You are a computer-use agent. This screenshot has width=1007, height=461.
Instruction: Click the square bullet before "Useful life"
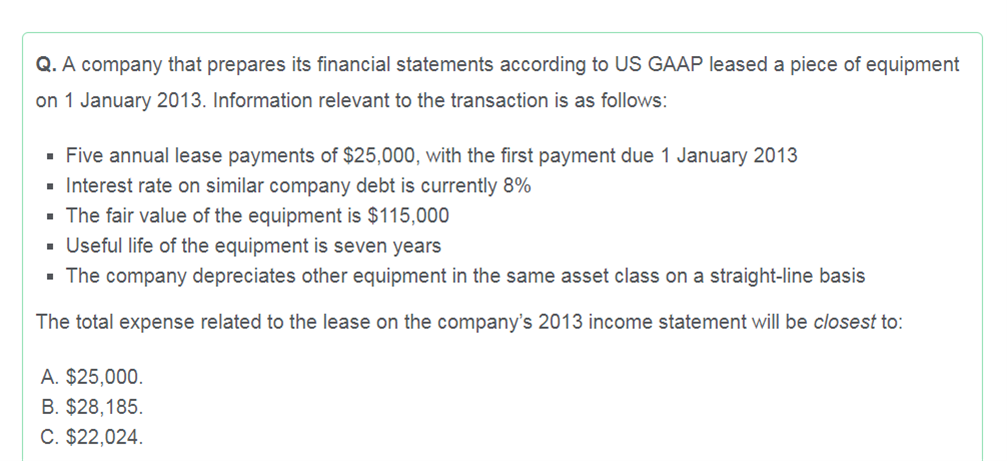[50, 247]
